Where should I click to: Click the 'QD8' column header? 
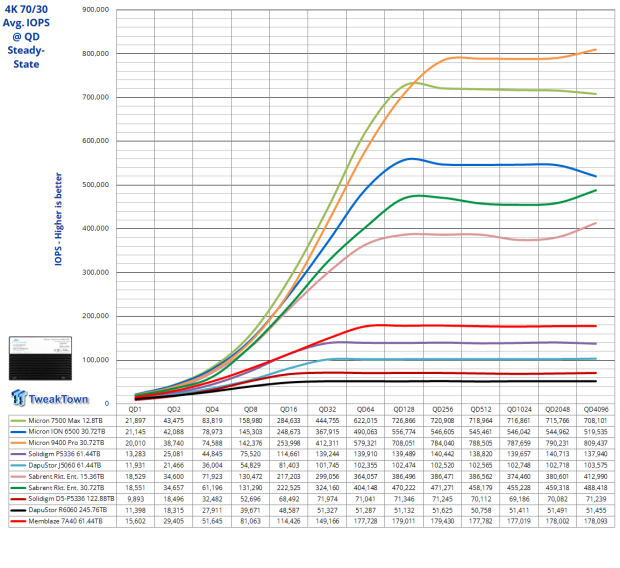[250, 409]
